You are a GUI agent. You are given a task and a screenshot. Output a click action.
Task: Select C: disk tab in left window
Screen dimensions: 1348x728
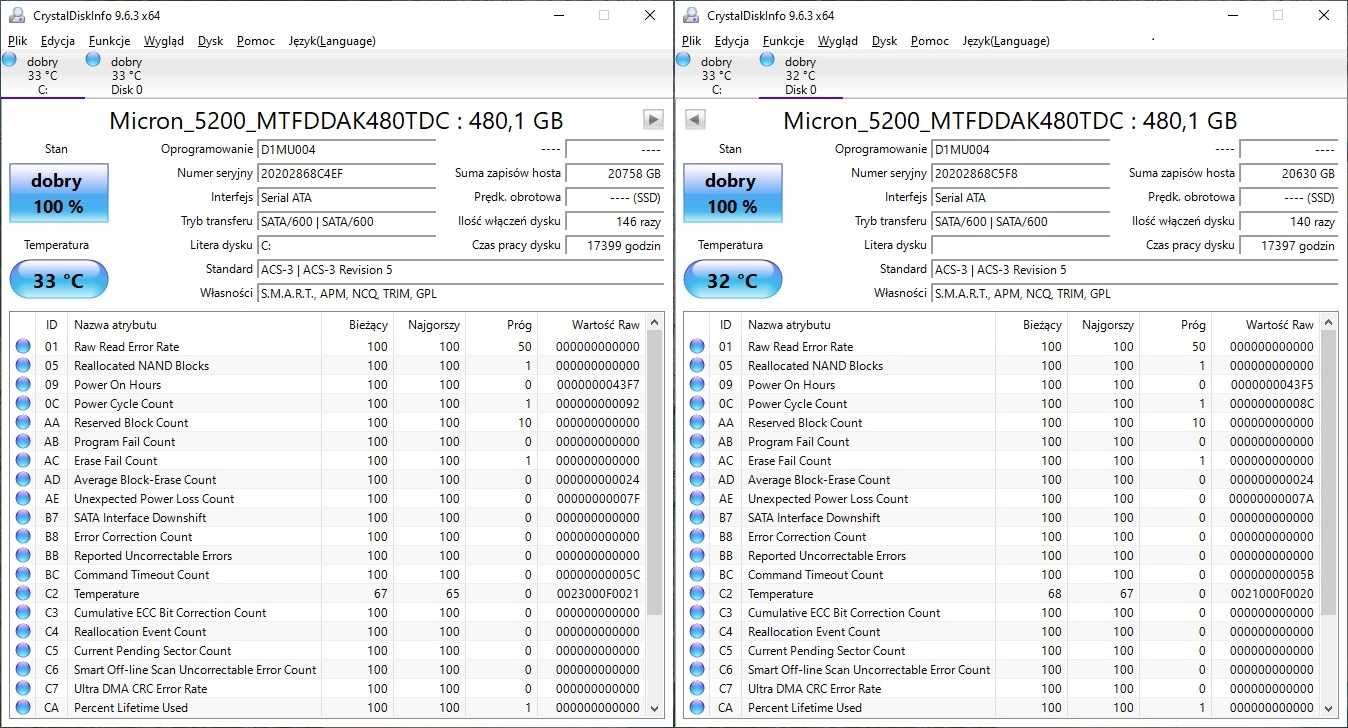42,75
